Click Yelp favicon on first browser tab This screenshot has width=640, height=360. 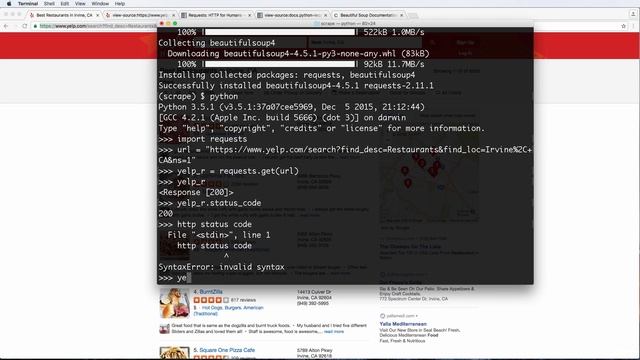[x=32, y=15]
